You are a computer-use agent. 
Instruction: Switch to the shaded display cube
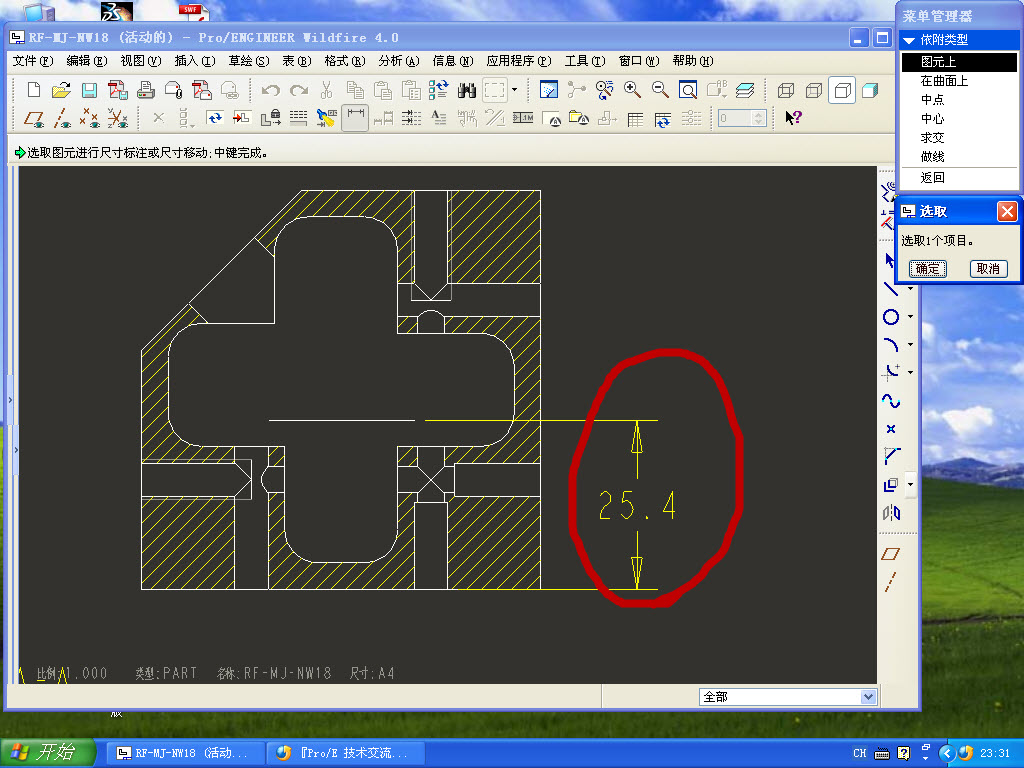(x=870, y=90)
